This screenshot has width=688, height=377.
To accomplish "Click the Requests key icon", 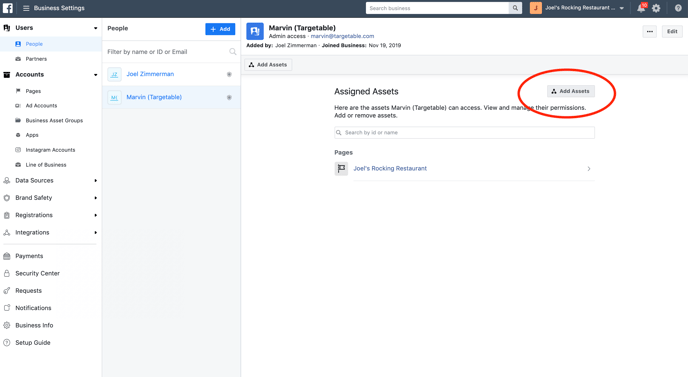I will pyautogui.click(x=7, y=291).
